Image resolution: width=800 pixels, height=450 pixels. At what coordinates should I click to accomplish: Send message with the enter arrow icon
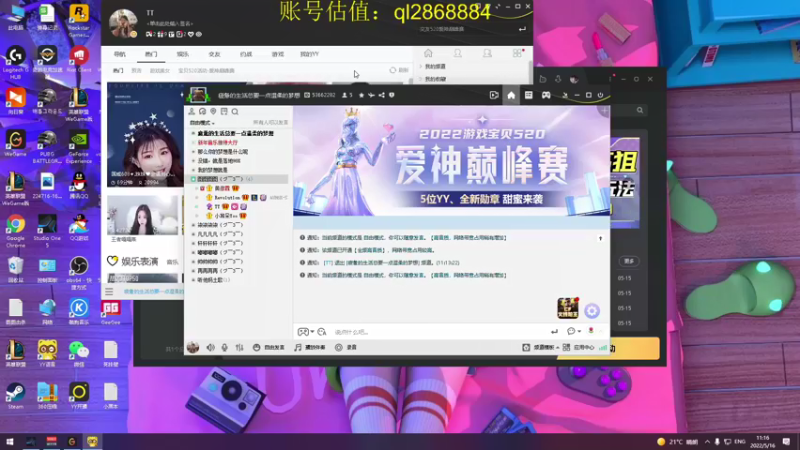point(554,332)
